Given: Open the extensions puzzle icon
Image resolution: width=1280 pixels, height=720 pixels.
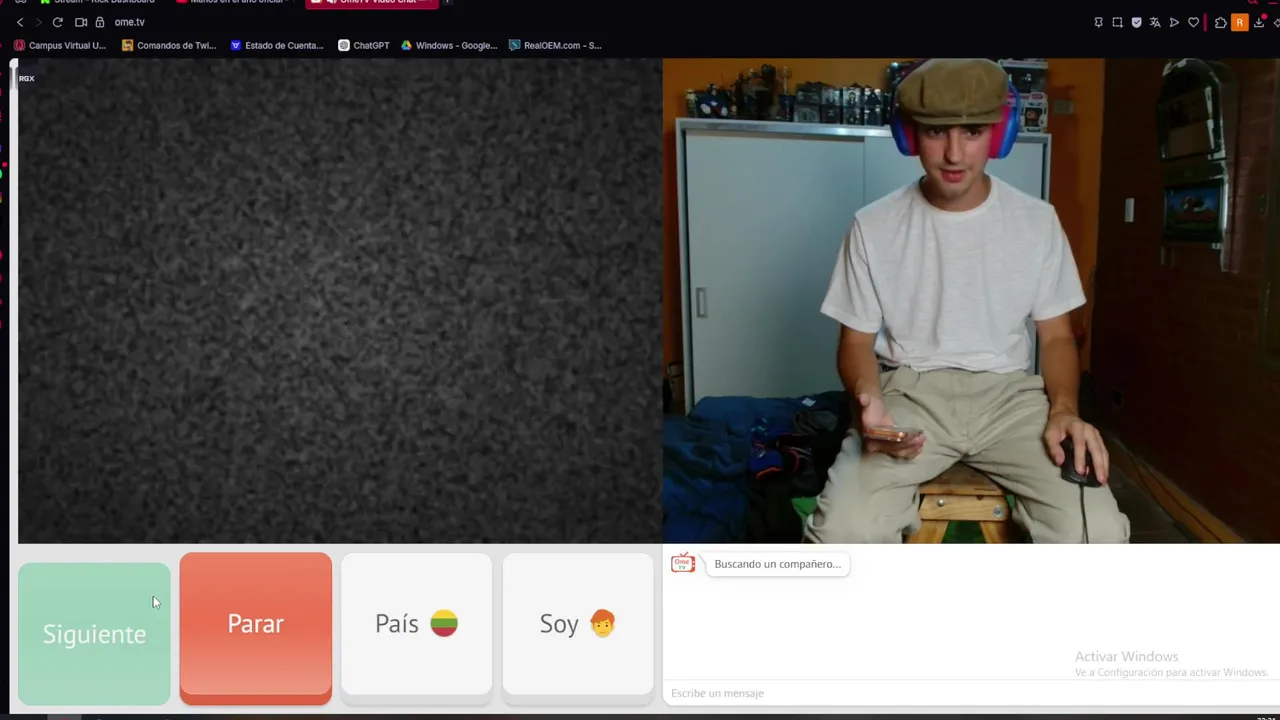Looking at the screenshot, I should tap(1221, 22).
